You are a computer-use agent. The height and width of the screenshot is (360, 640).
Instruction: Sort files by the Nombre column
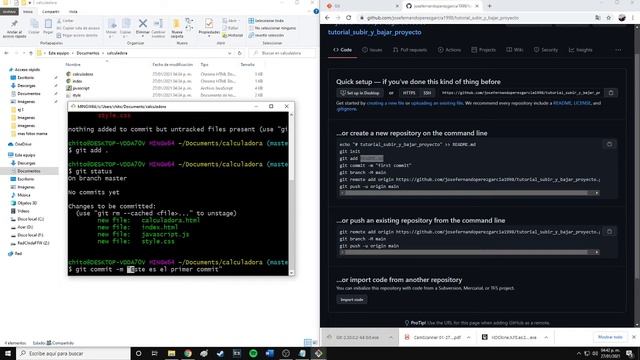tap(73, 64)
